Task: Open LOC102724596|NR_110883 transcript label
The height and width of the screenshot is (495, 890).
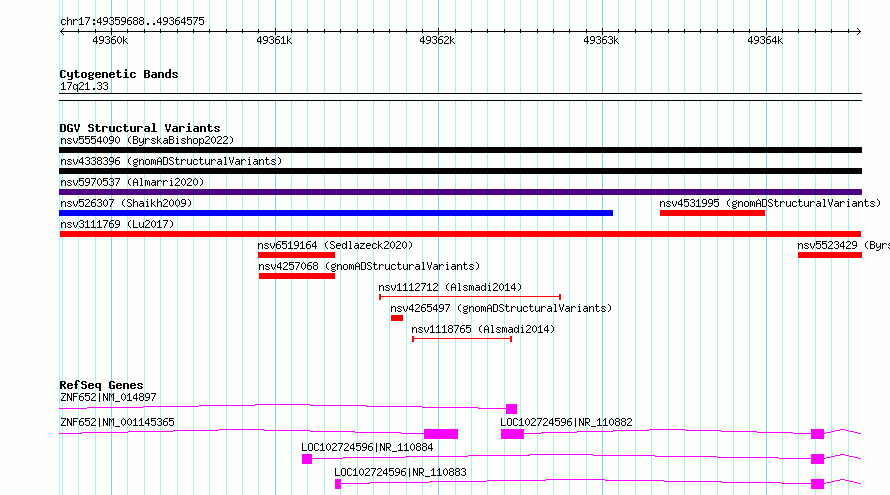Action: click(400, 472)
